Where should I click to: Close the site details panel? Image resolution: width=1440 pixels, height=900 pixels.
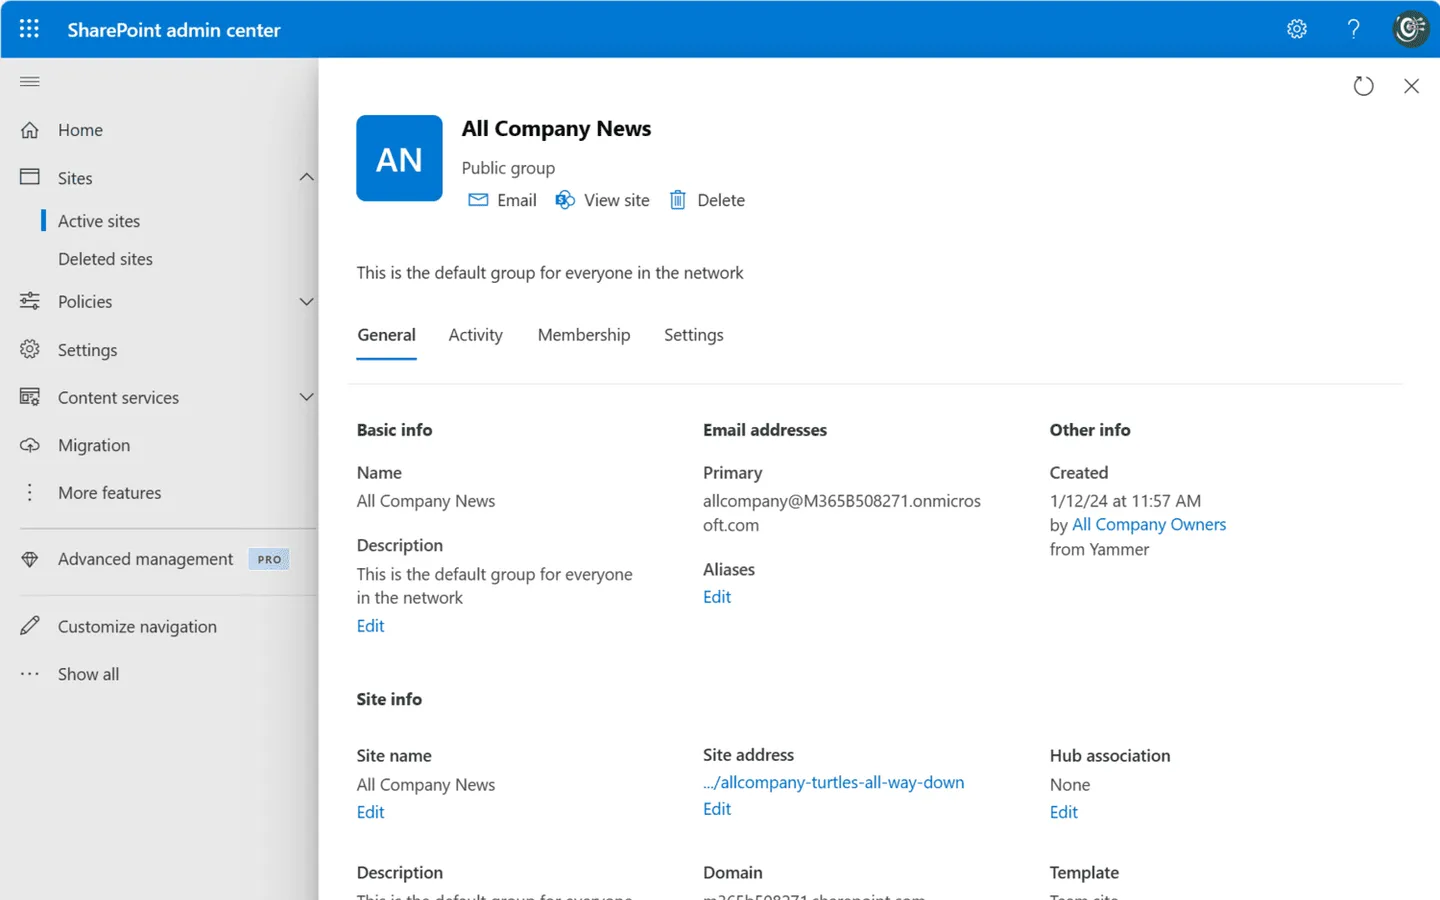[1411, 86]
